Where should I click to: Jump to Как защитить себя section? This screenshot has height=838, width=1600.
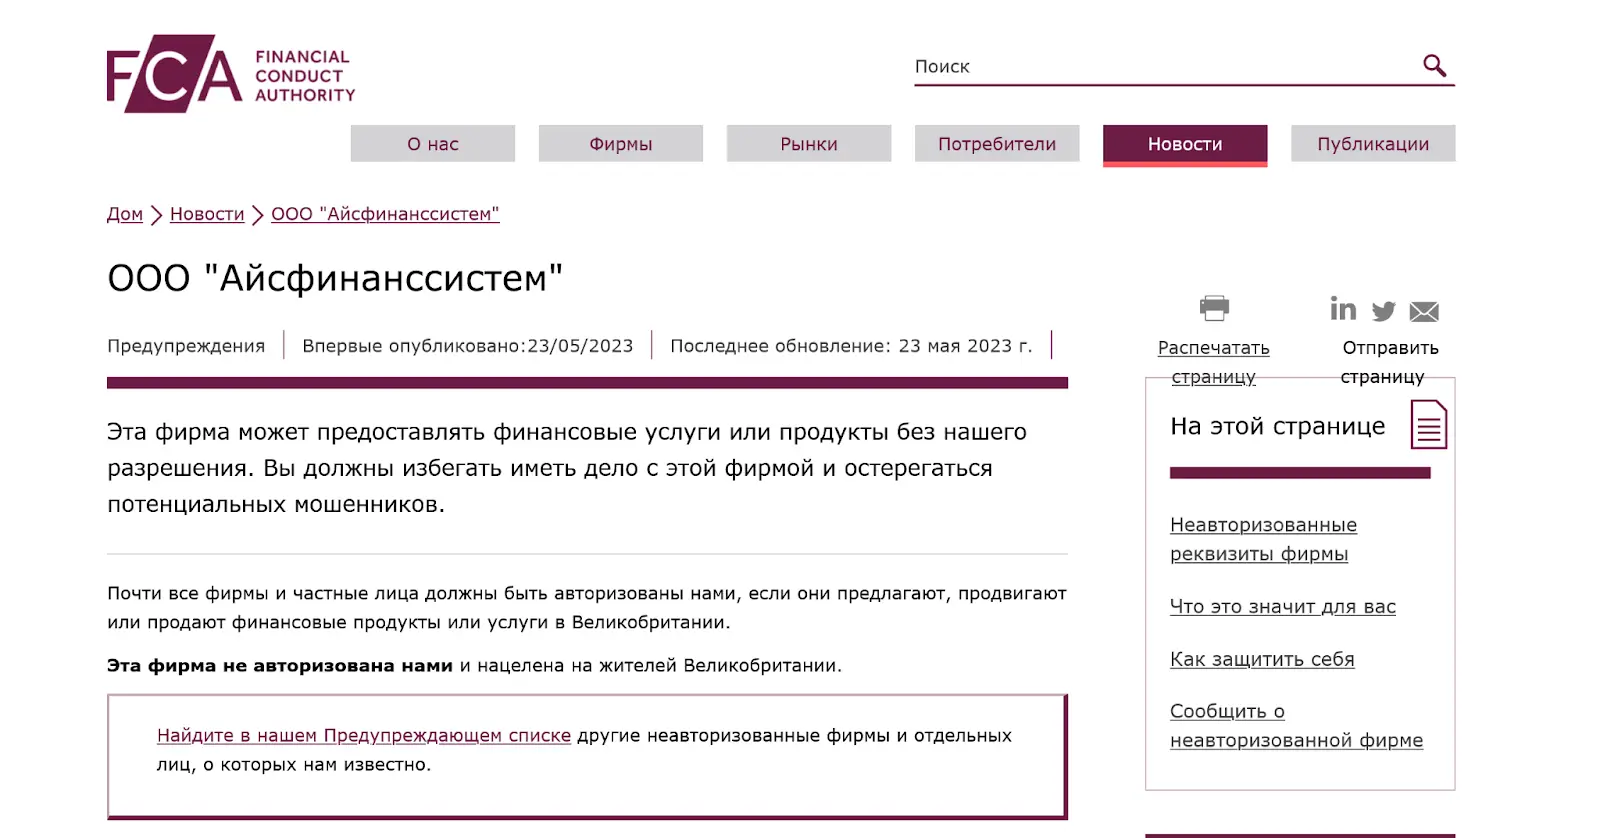click(x=1262, y=659)
